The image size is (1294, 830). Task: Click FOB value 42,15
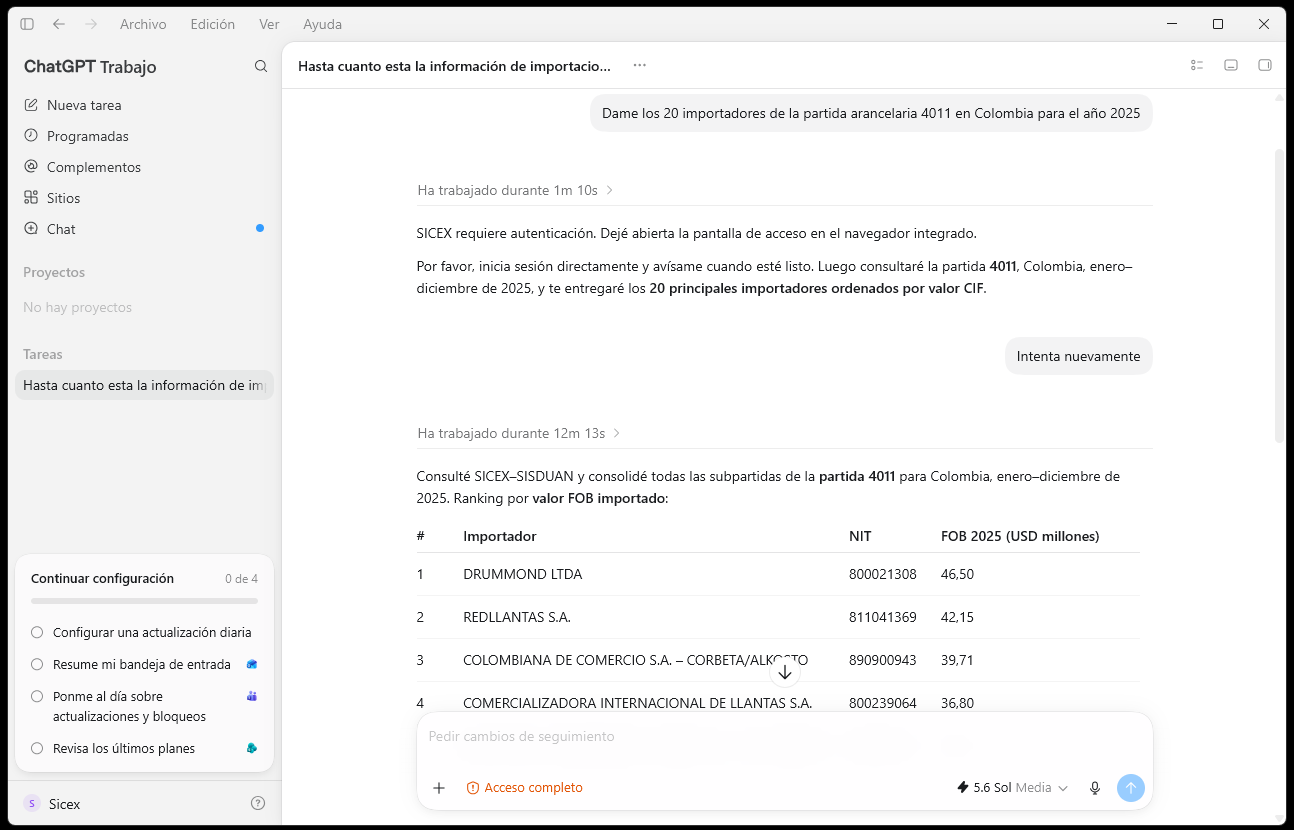click(x=957, y=617)
